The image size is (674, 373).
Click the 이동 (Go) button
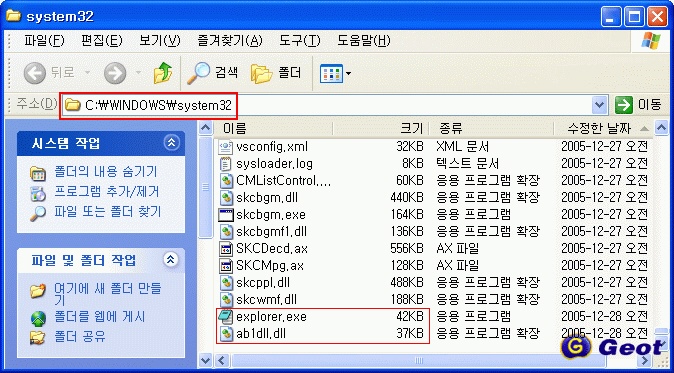[x=638, y=105]
